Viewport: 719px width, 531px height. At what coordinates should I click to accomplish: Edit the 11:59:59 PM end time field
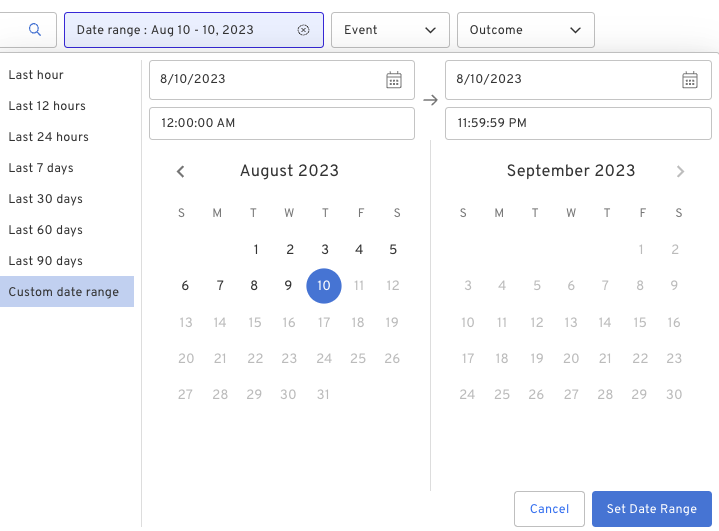(x=578, y=123)
